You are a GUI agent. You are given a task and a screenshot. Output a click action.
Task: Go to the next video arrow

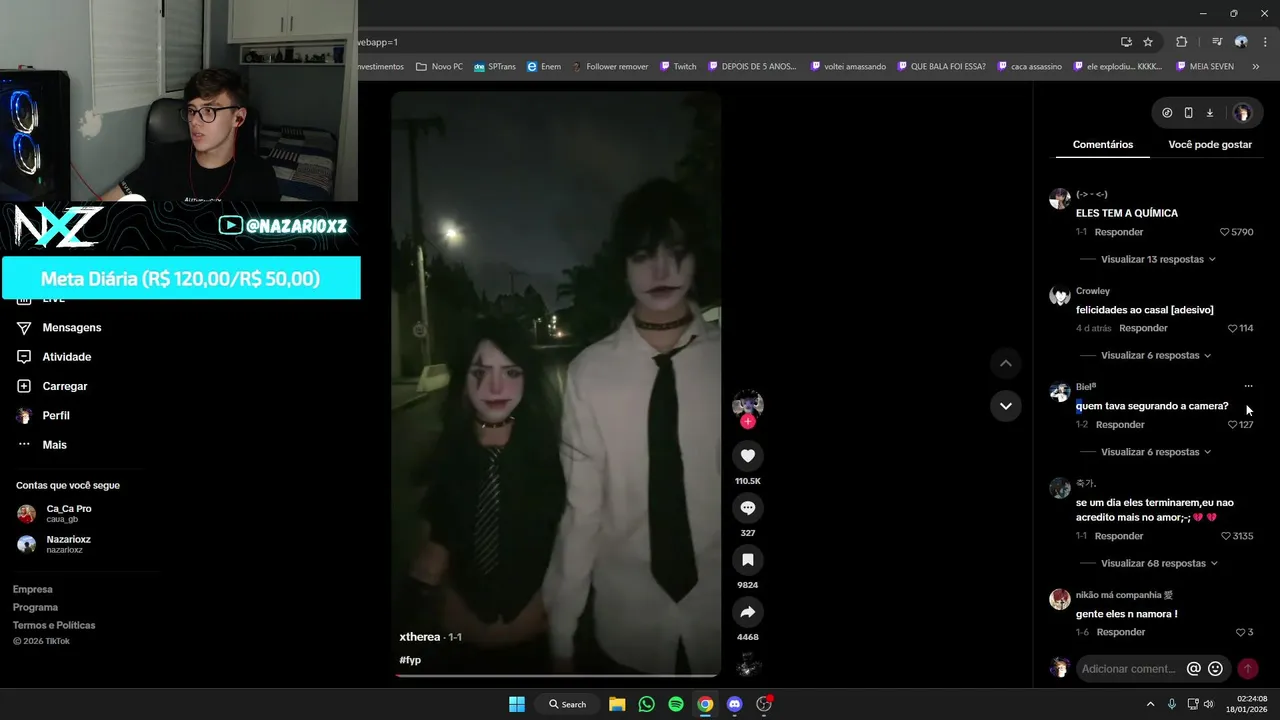coord(1005,406)
